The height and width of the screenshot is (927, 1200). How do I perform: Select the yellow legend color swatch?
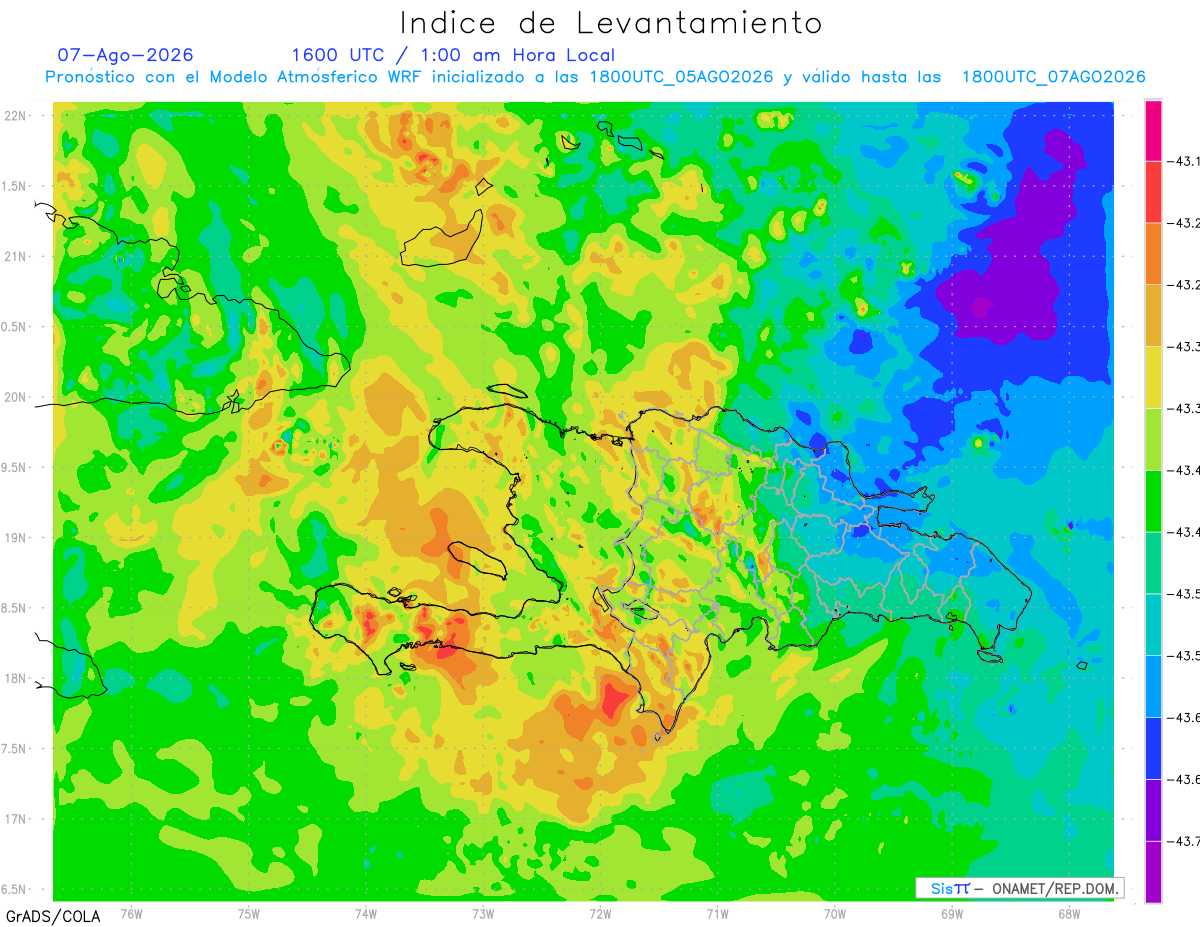click(1153, 378)
